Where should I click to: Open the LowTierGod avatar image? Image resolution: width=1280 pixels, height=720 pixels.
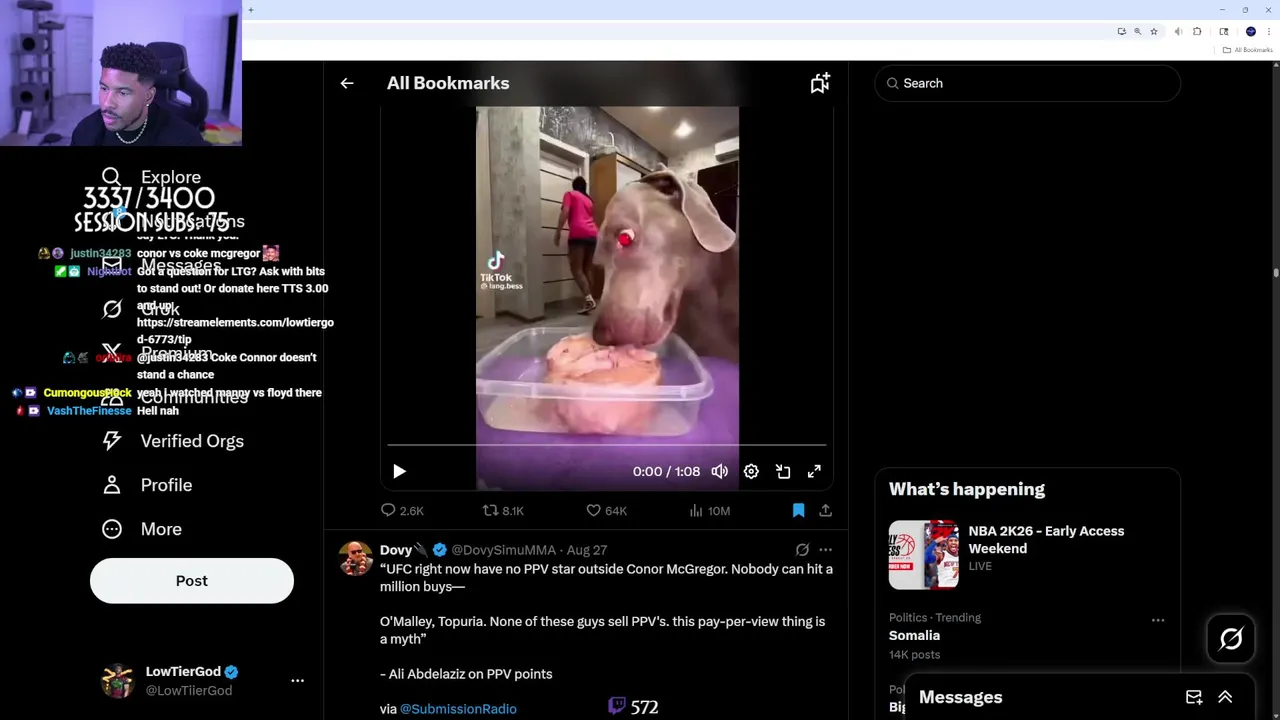117,681
